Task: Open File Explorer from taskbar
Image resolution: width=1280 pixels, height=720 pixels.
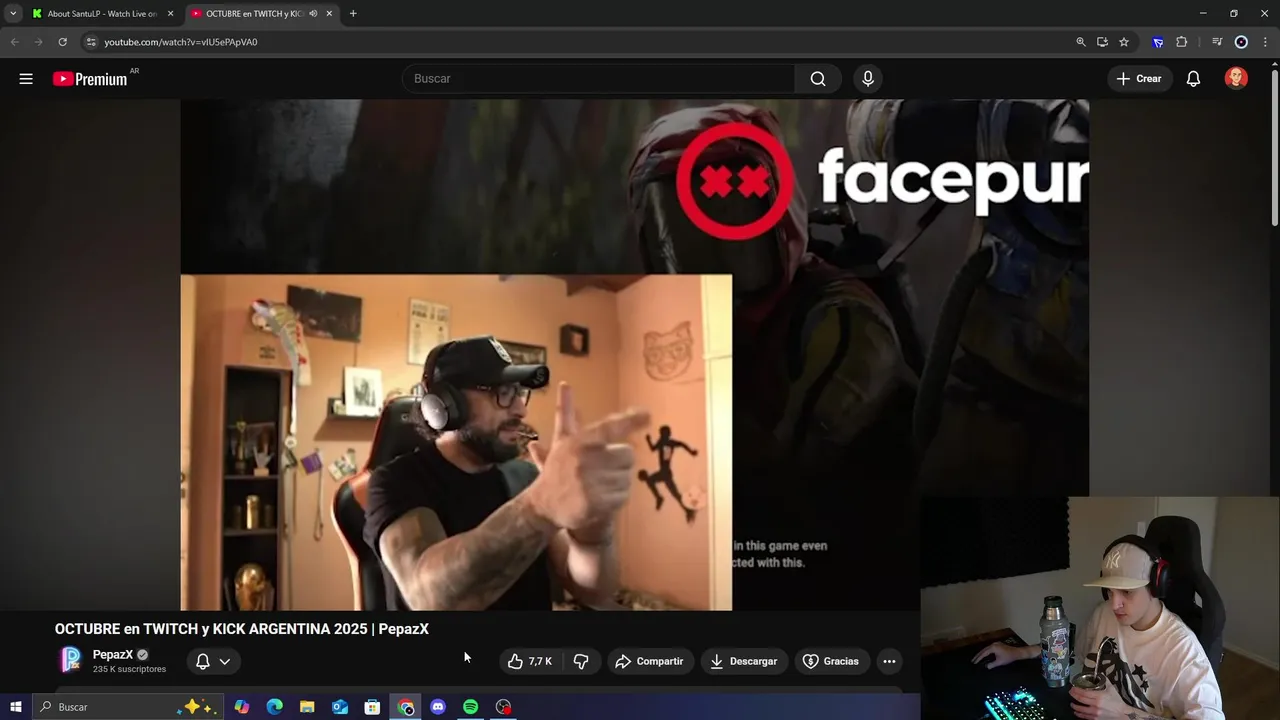Action: [307, 707]
